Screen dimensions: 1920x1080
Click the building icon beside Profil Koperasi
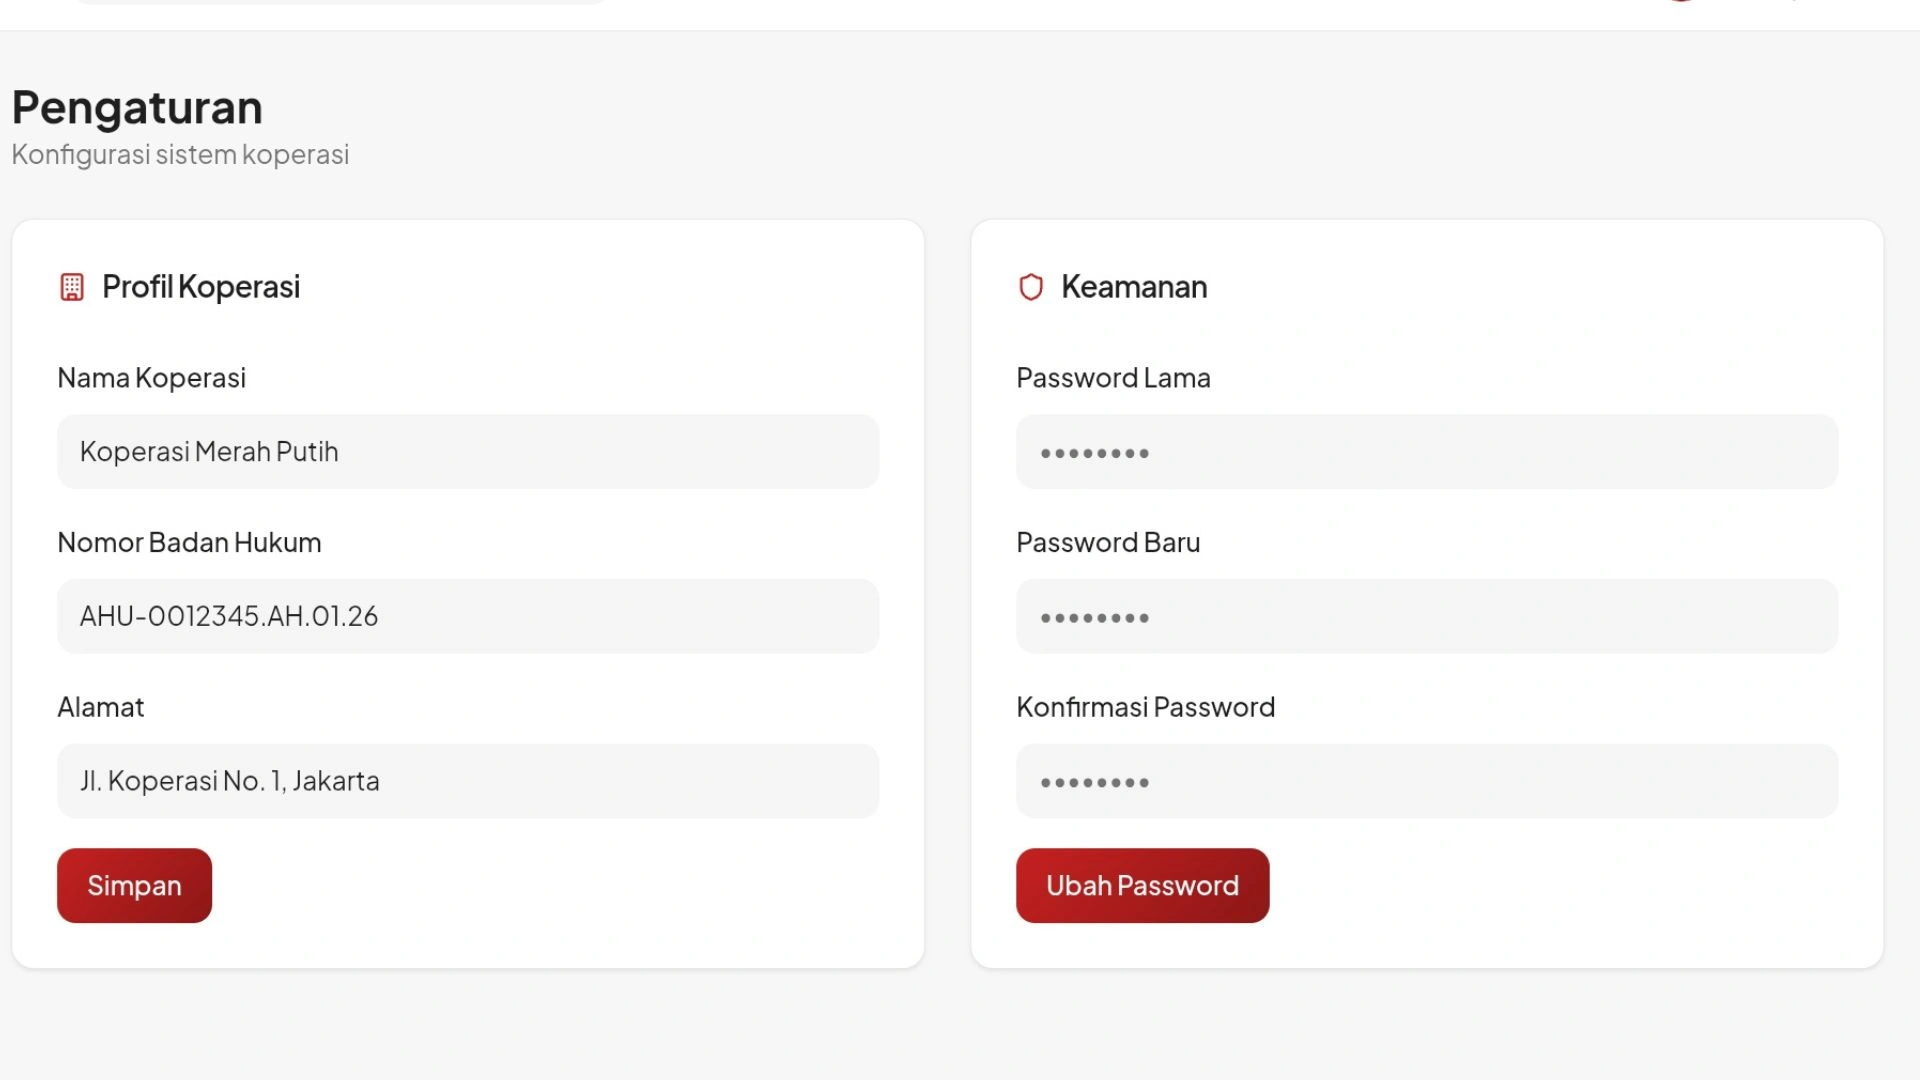click(71, 287)
